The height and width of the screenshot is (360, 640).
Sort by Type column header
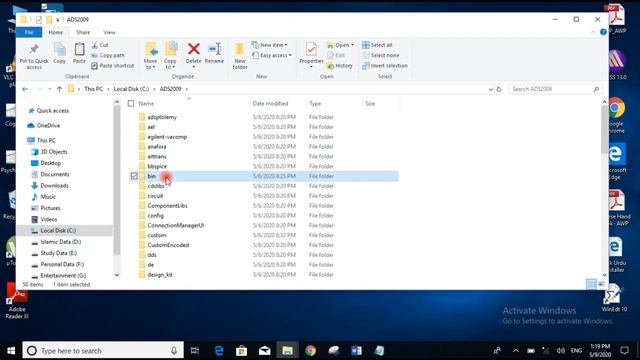(x=315, y=104)
